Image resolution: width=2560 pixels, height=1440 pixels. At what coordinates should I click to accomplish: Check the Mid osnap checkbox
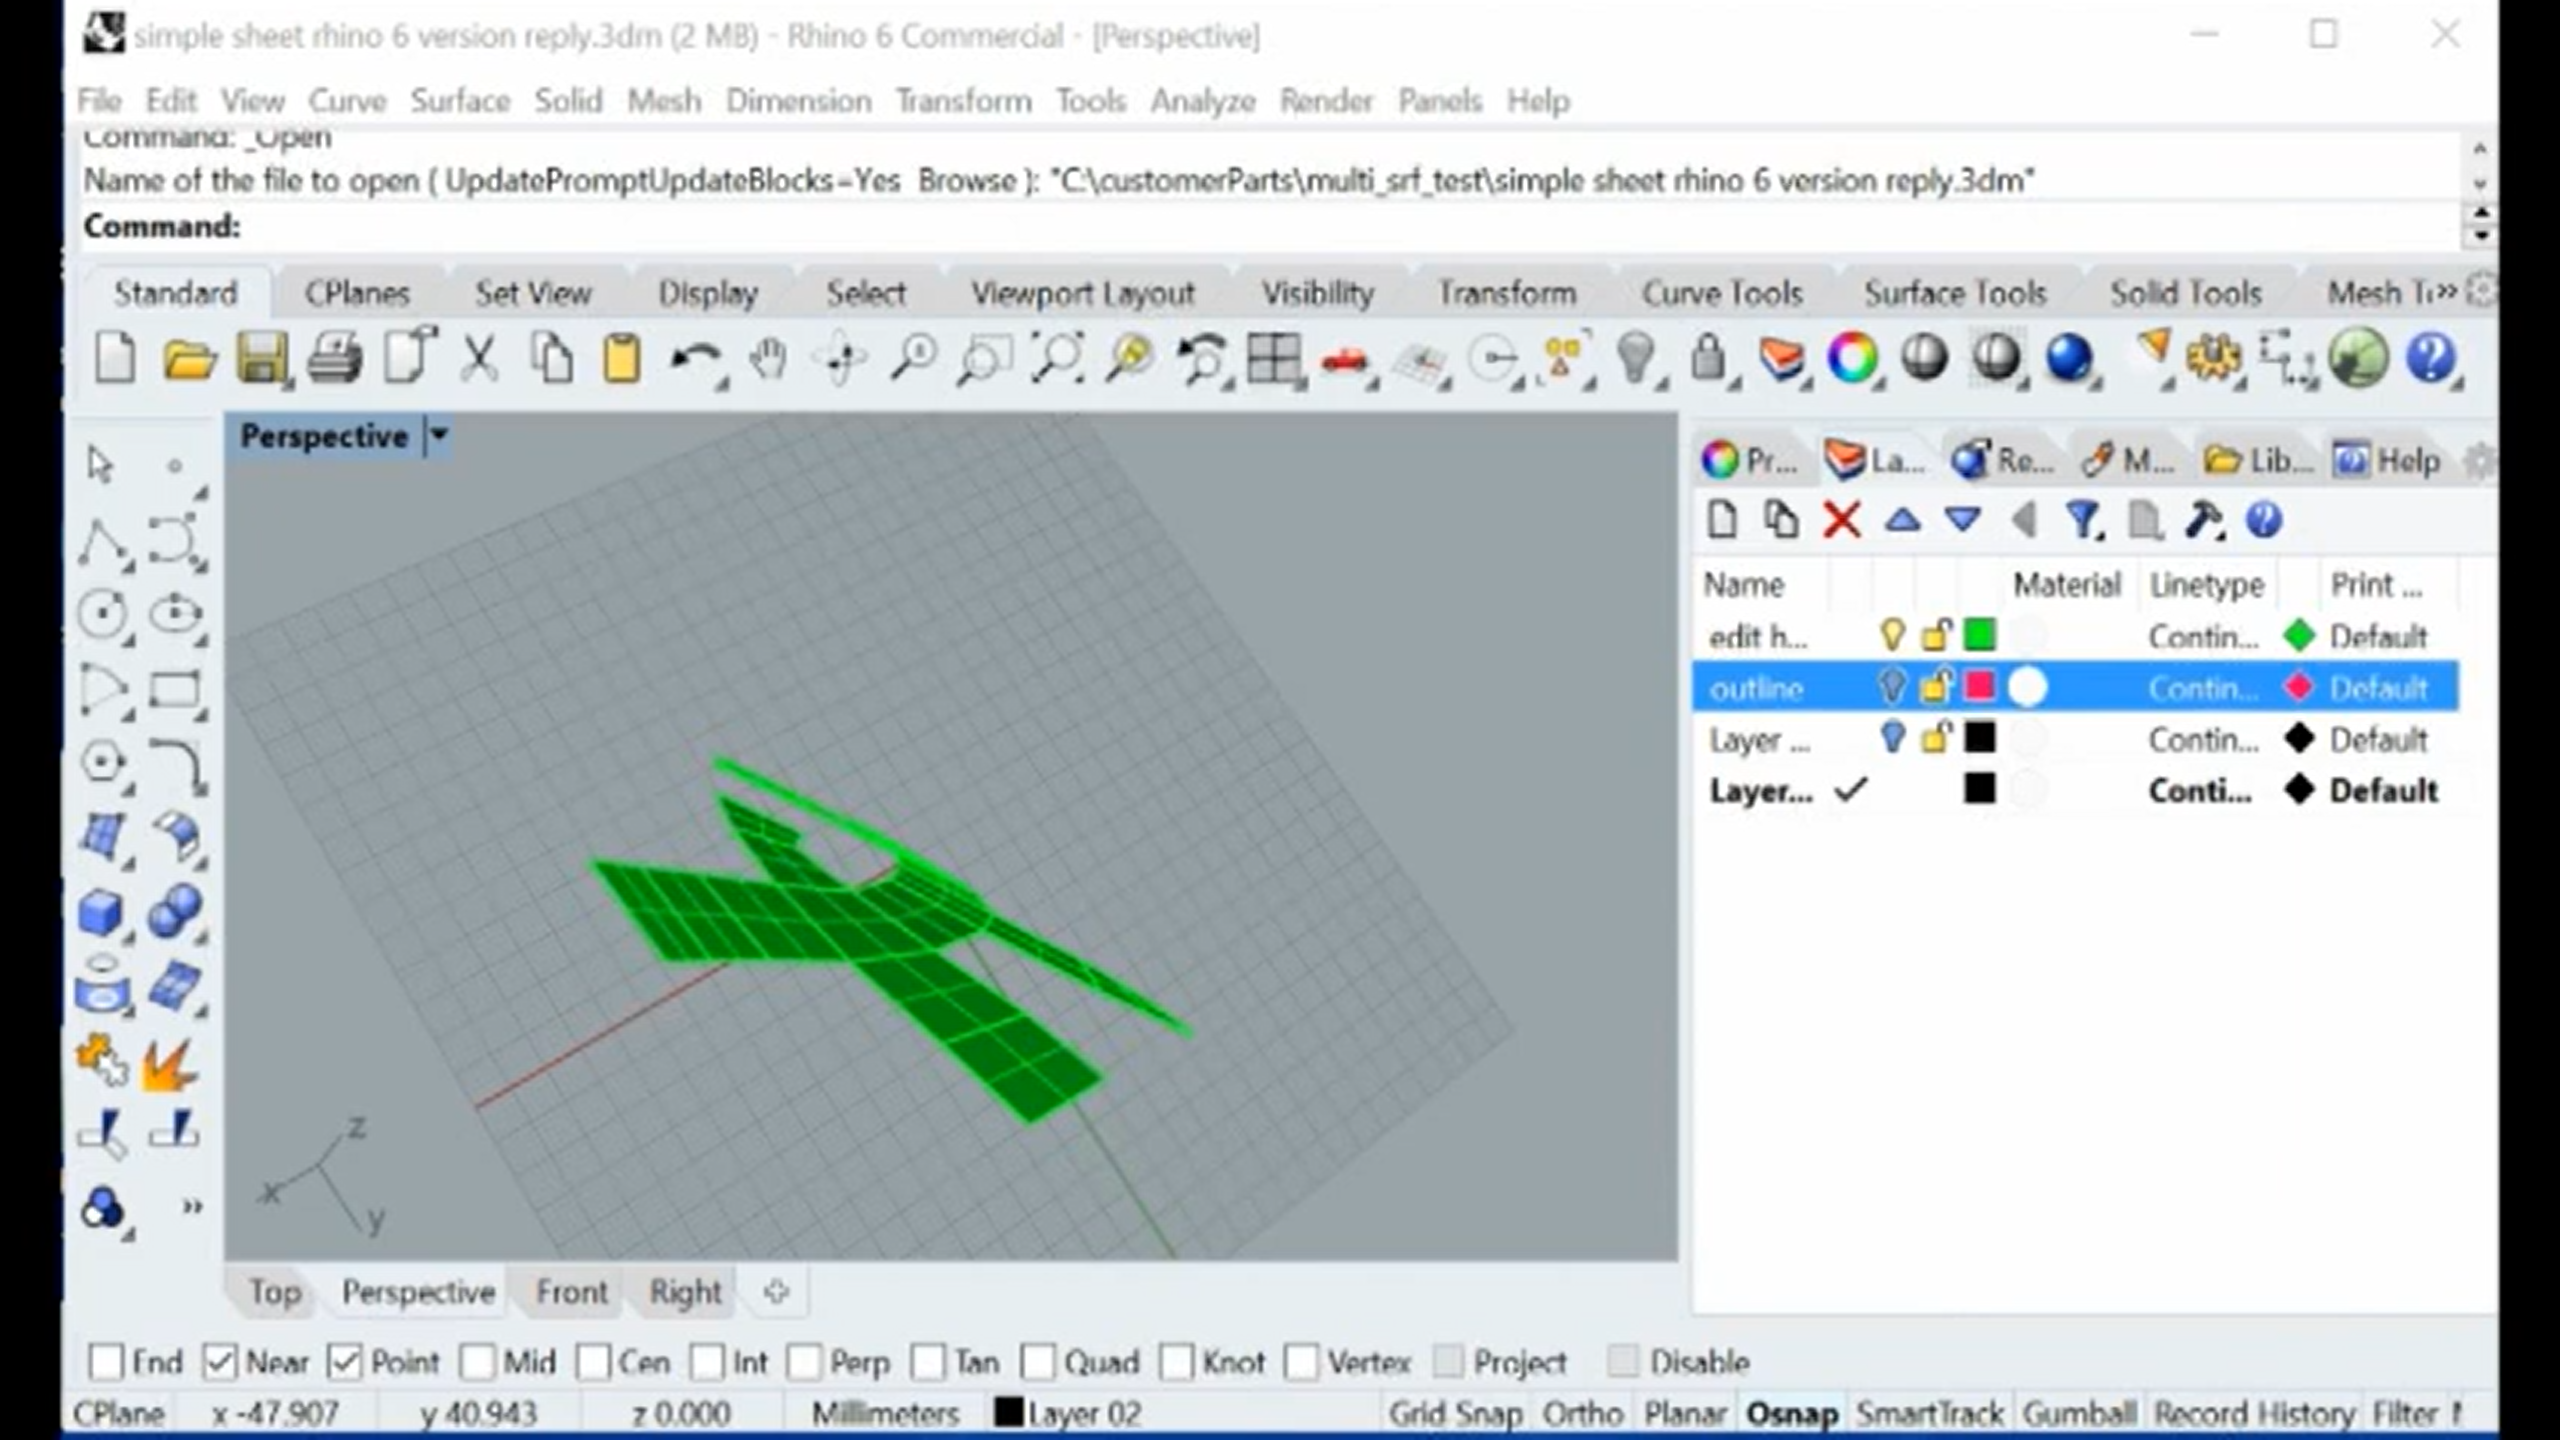pyautogui.click(x=477, y=1362)
